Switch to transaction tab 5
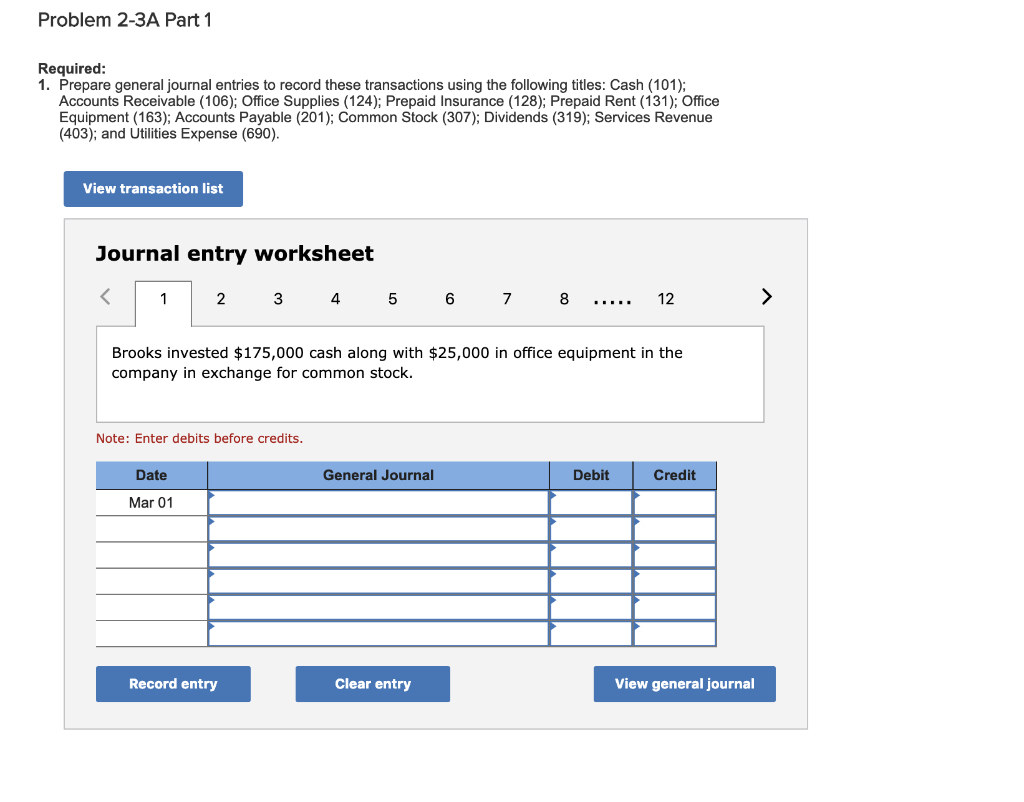 click(392, 298)
